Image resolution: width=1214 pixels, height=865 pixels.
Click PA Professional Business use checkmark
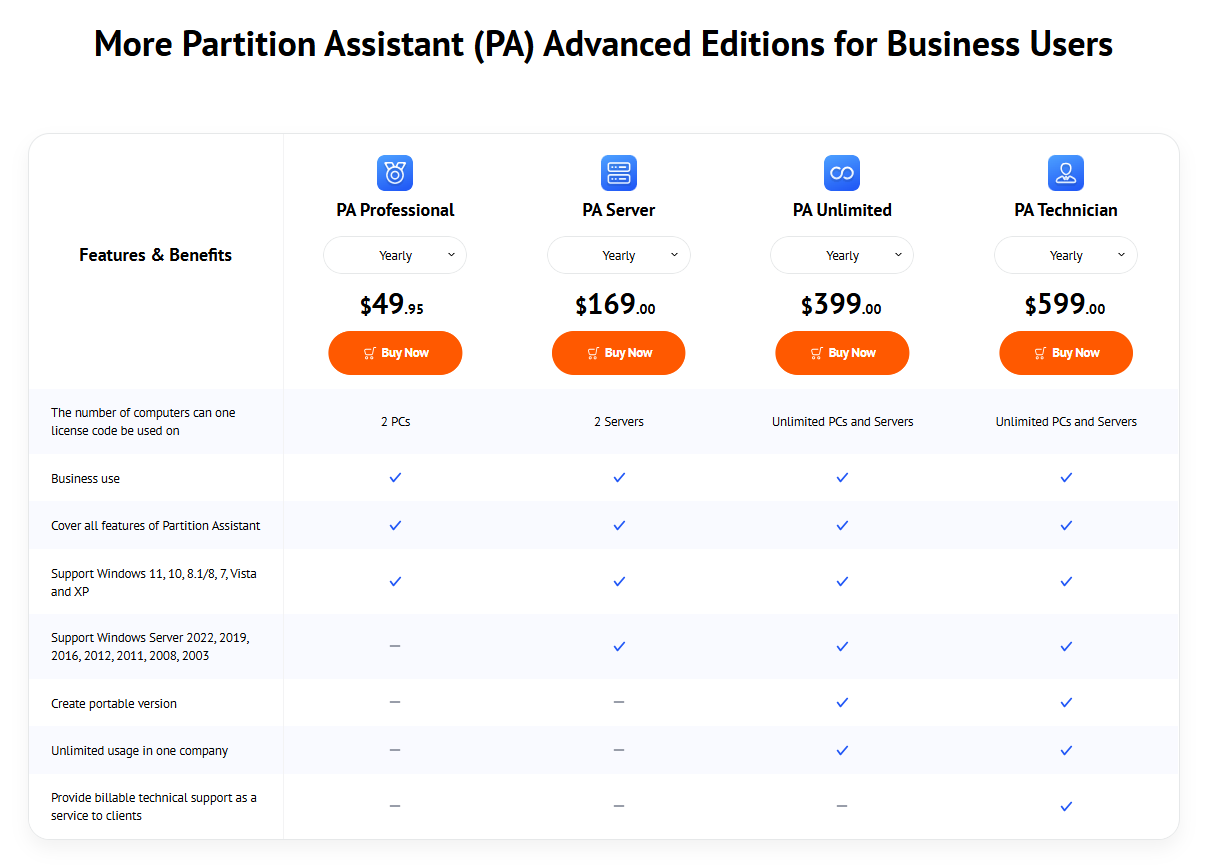pyautogui.click(x=395, y=478)
